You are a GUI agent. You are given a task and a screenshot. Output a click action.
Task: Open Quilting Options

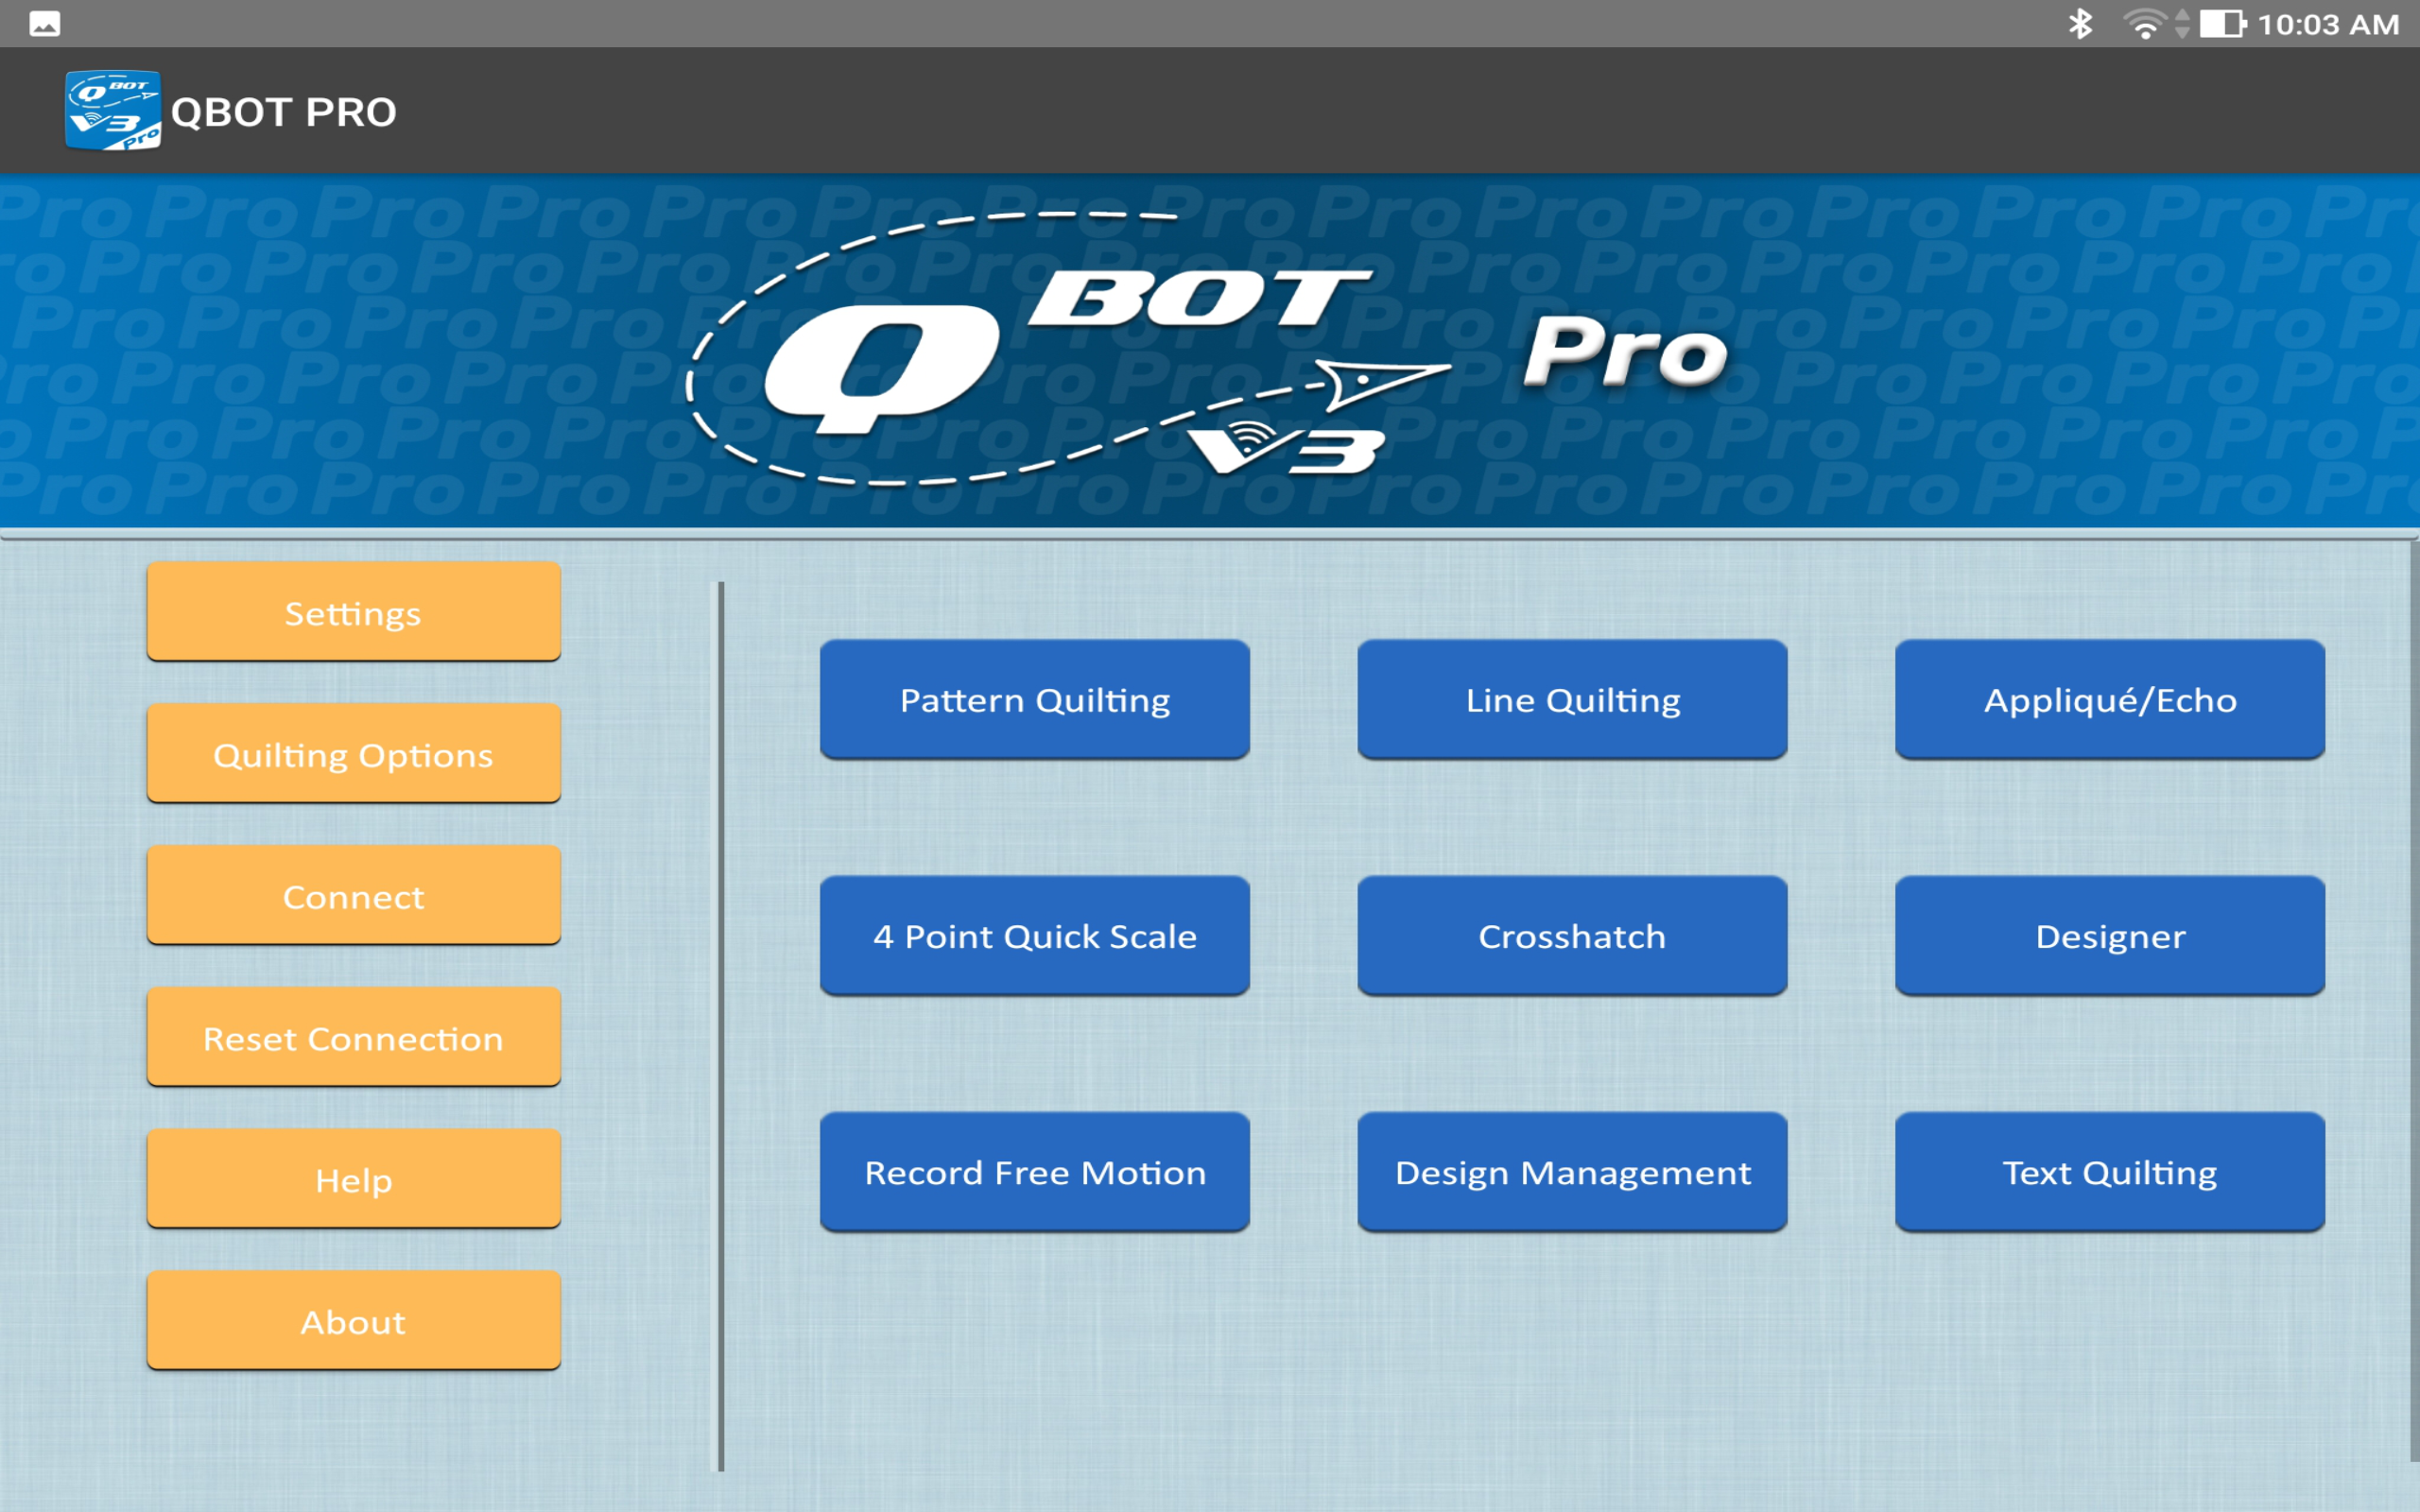pyautogui.click(x=353, y=754)
